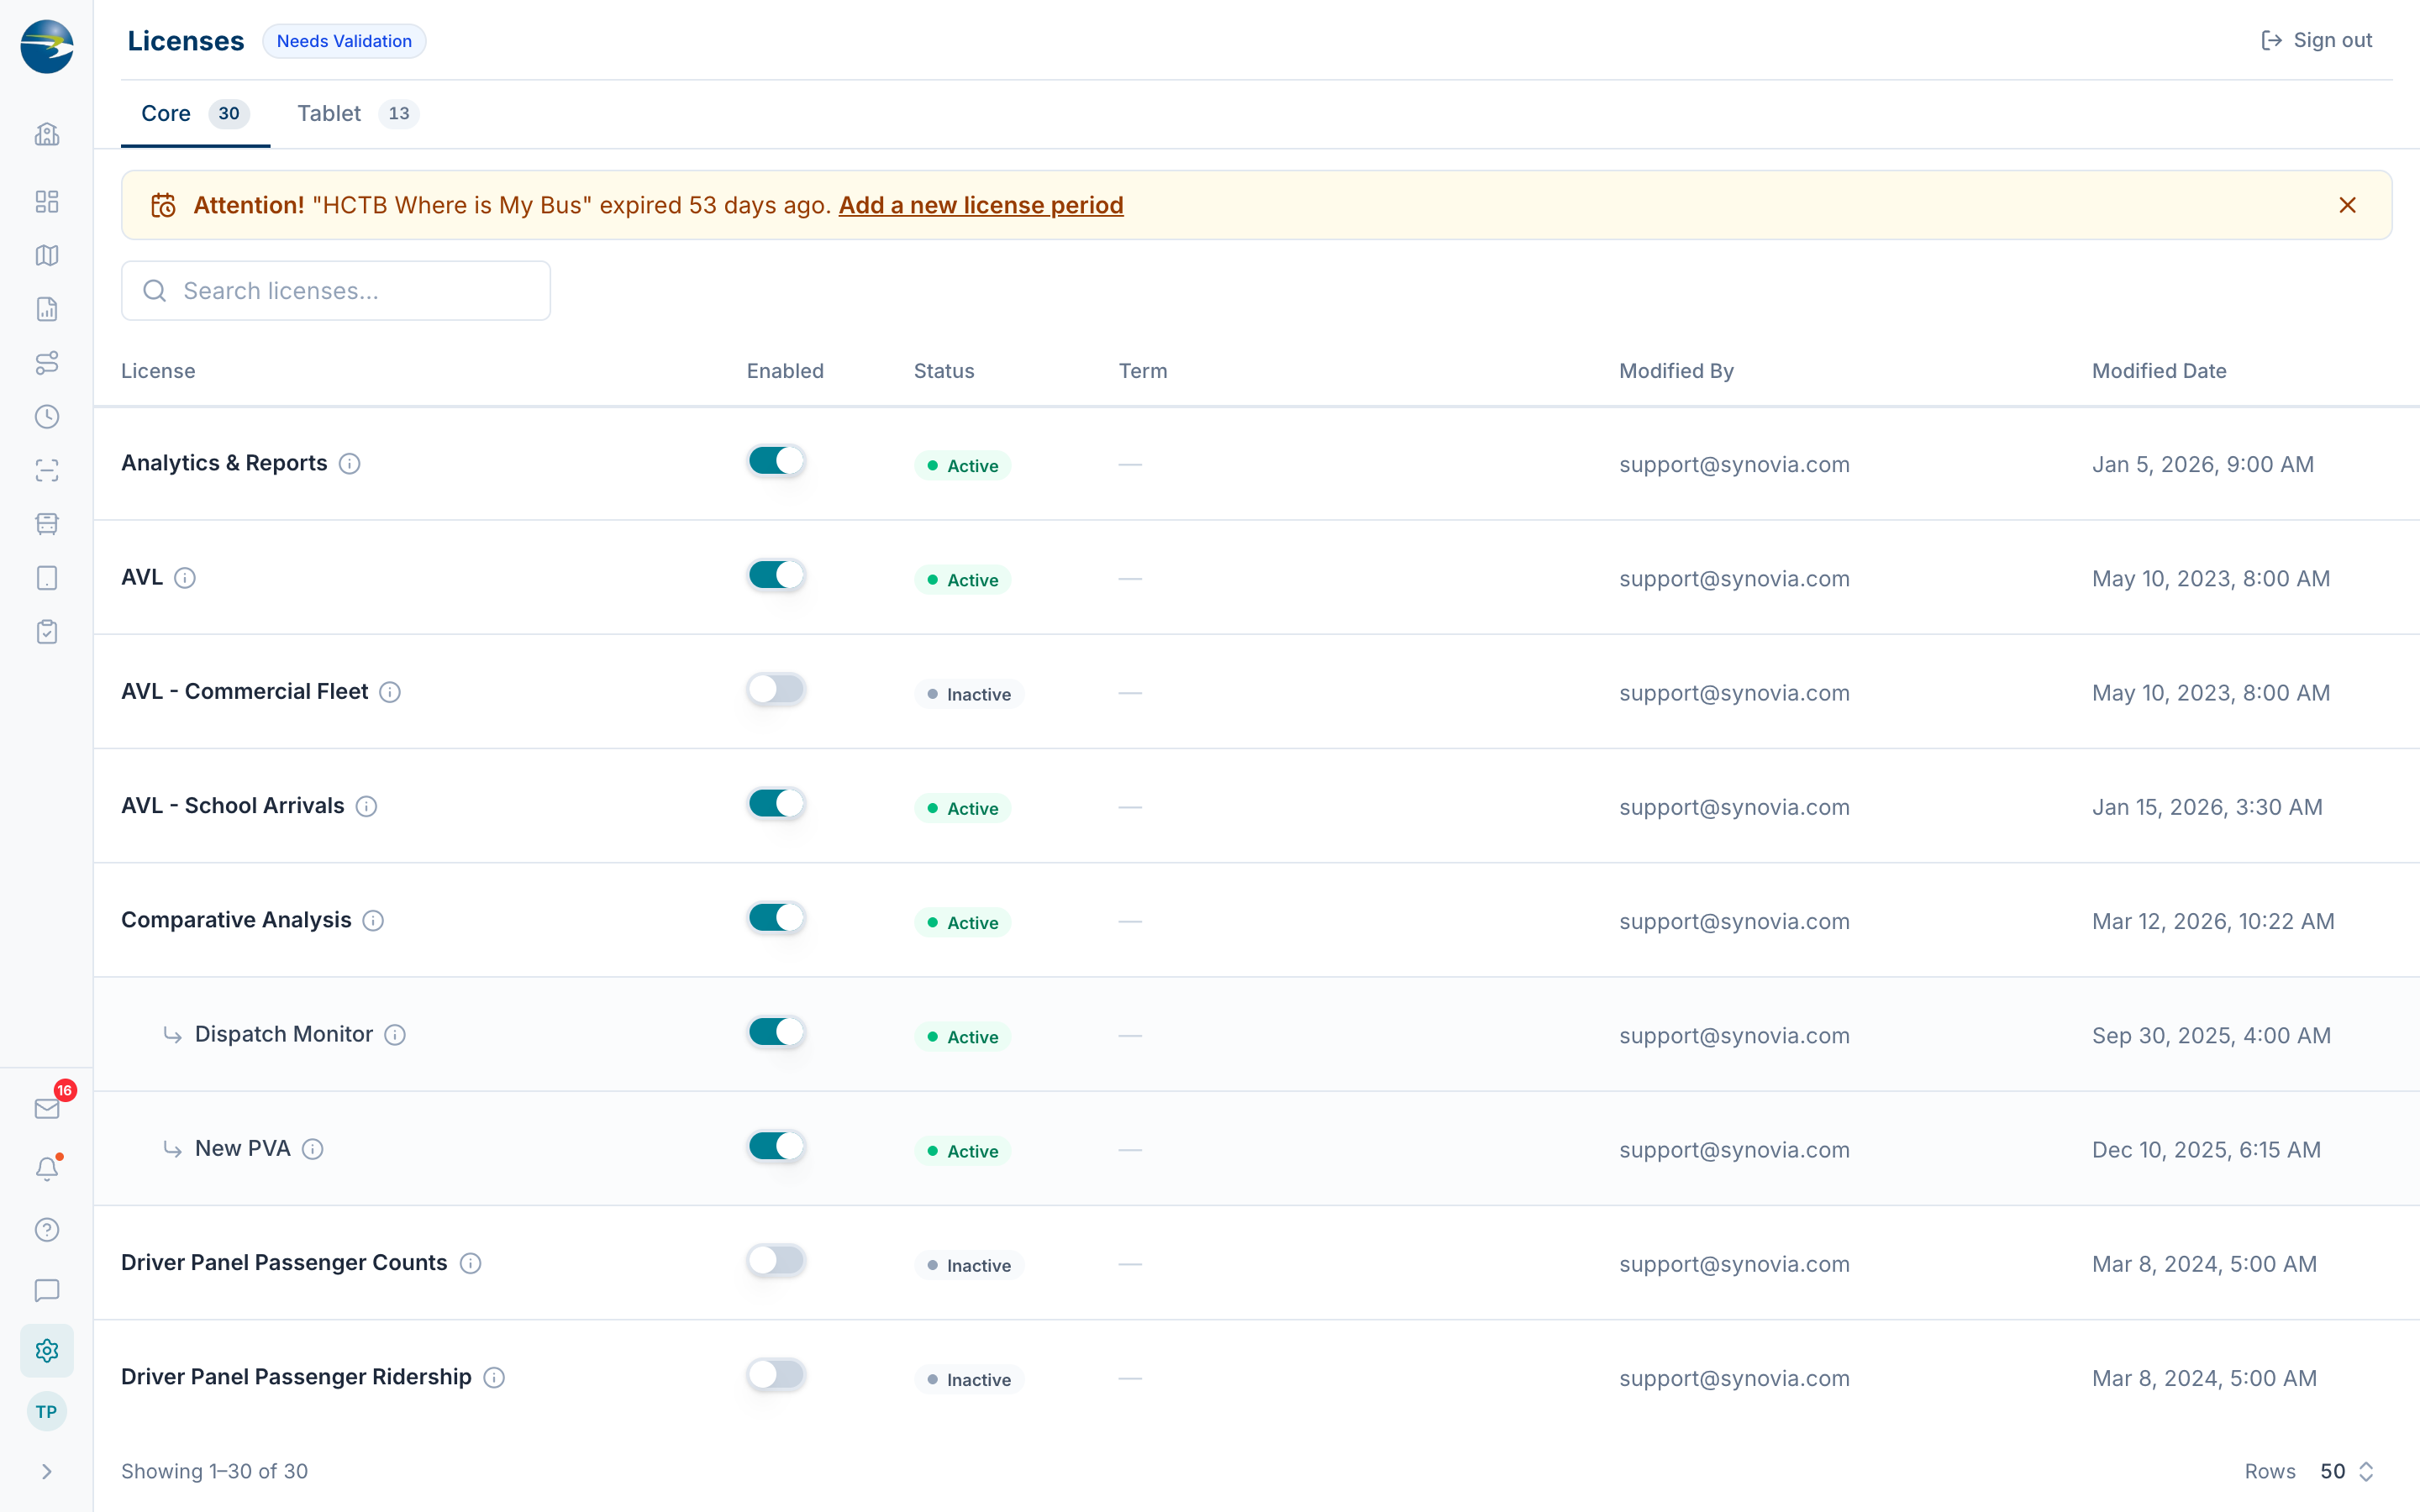The width and height of the screenshot is (2420, 1512).
Task: Open the clock history icon in sidebar
Action: coord(47,417)
